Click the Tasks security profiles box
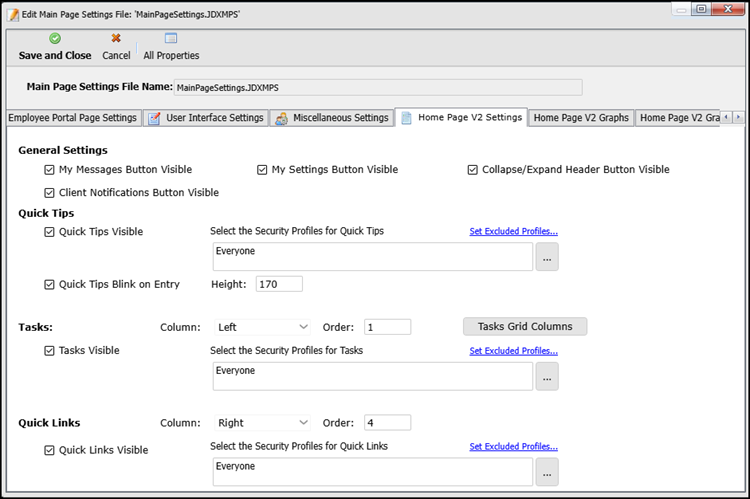This screenshot has height=499, width=750. tap(373, 377)
